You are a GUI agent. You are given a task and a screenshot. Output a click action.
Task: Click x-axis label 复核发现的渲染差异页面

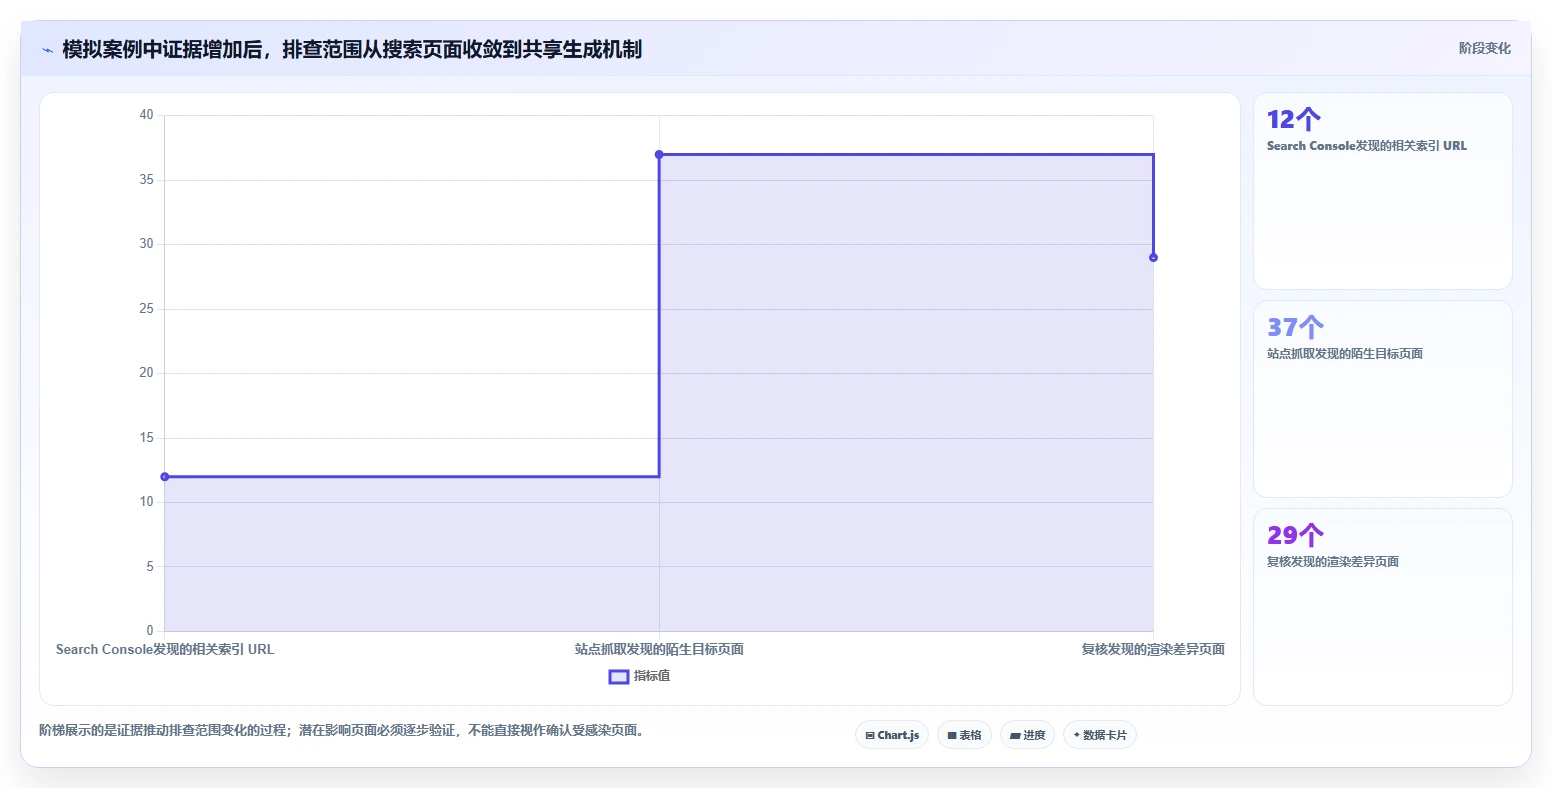[x=1153, y=650]
